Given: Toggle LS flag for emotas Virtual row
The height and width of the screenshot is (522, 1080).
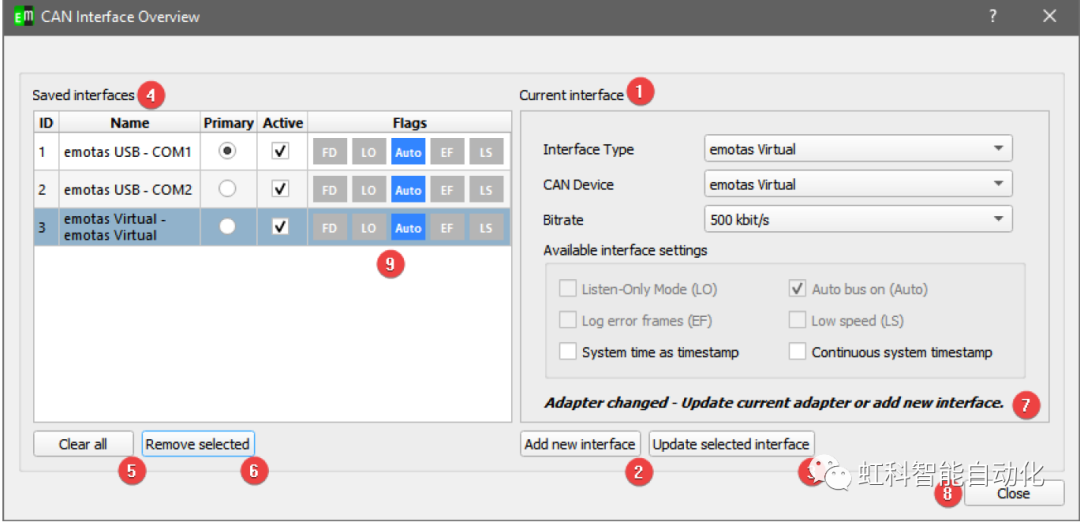Looking at the screenshot, I should [486, 228].
